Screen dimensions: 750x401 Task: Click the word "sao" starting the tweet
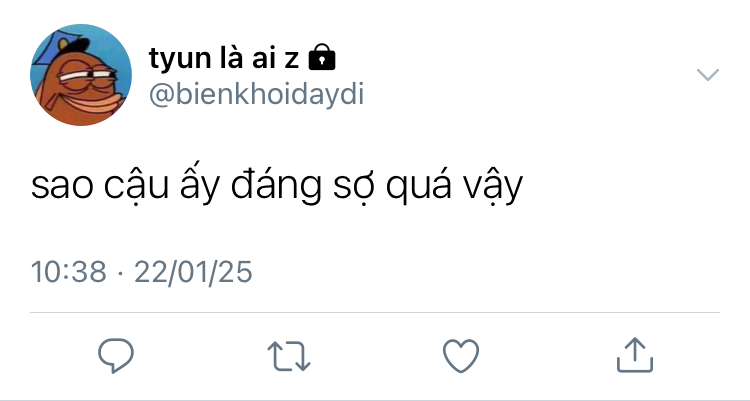[62, 186]
